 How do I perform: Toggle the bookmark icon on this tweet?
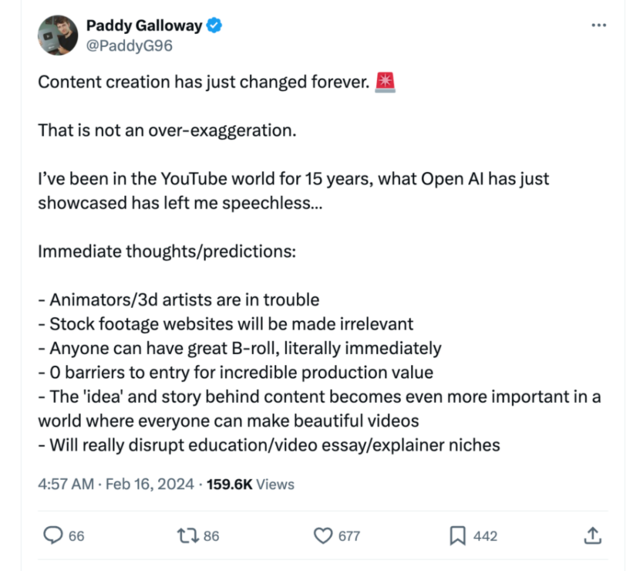coord(457,536)
